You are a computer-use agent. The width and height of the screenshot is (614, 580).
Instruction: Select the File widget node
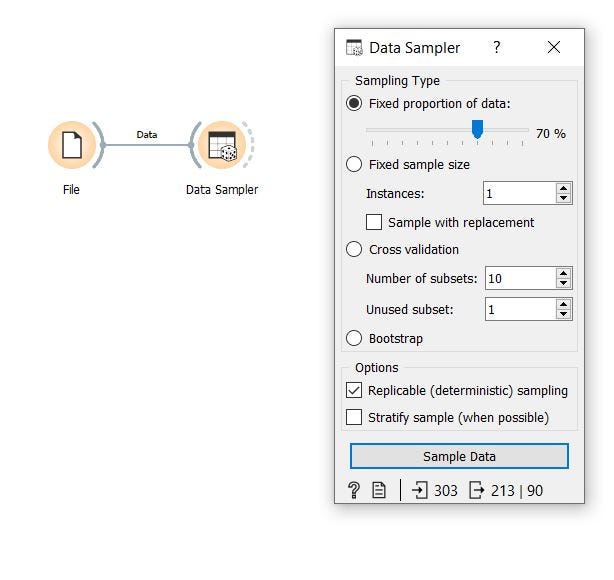72,145
